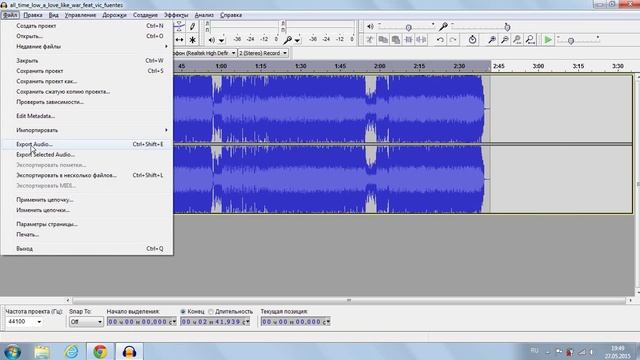Image resolution: width=640 pixels, height=360 pixels.
Task: Click the 3:00 mark on the timeline
Action: point(538,66)
